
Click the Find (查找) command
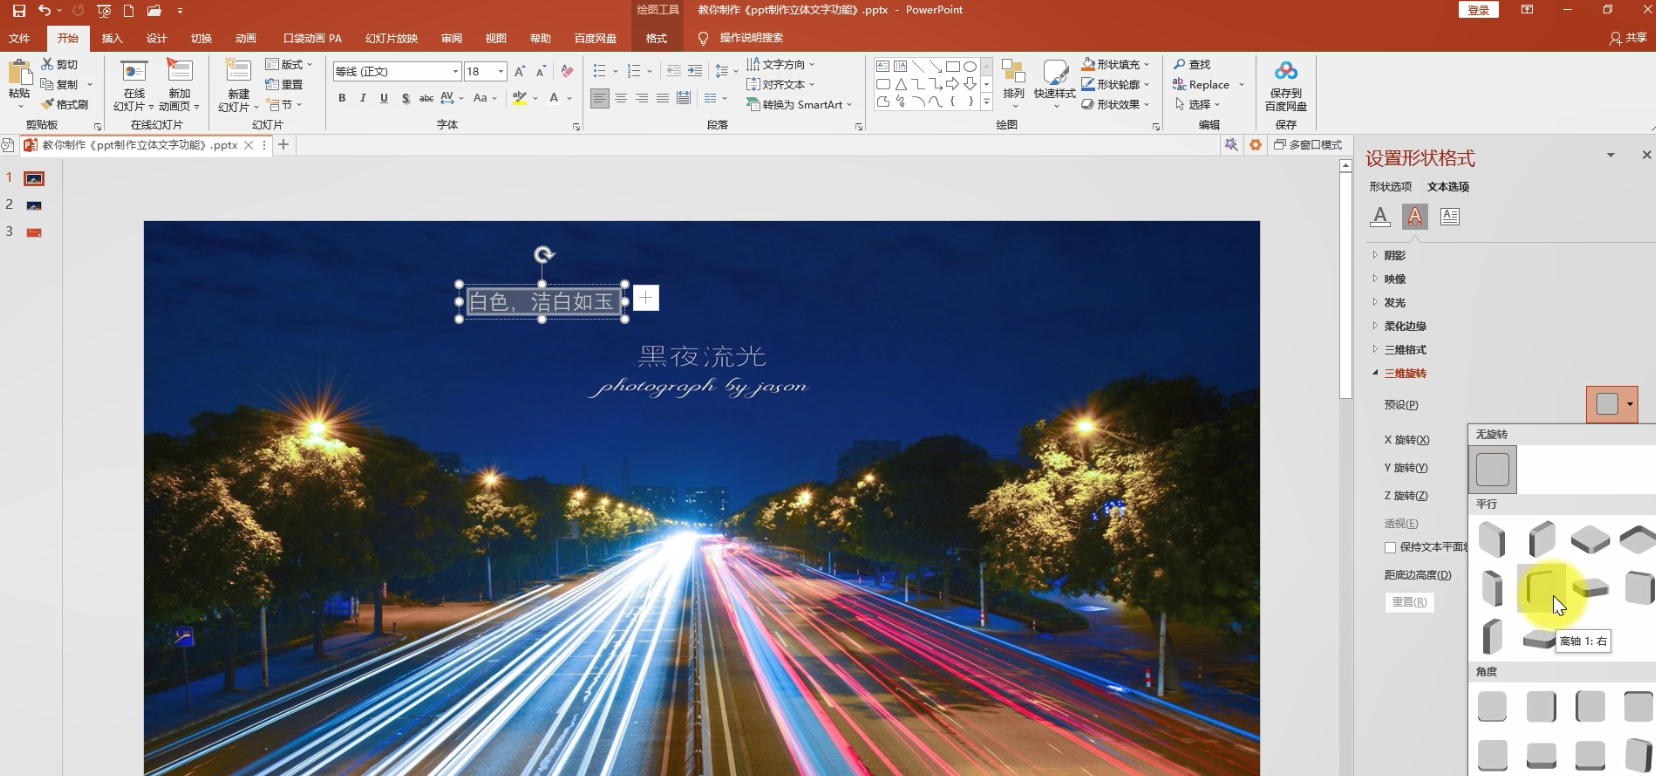[1192, 64]
